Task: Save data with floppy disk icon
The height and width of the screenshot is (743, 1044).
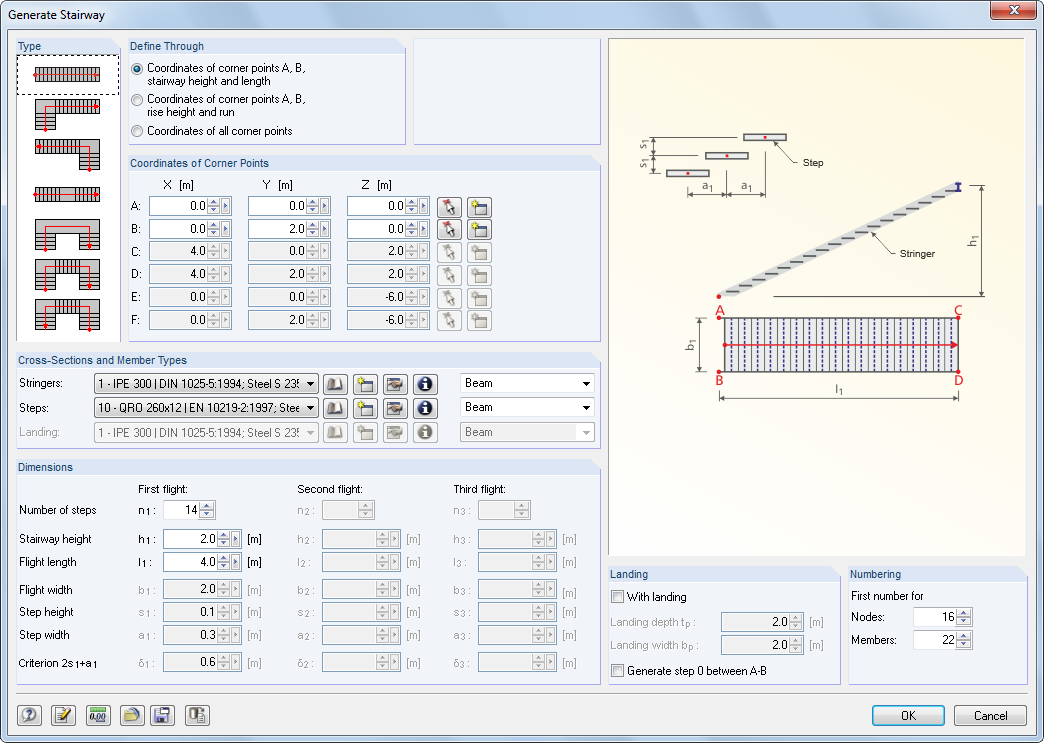Action: click(x=162, y=715)
